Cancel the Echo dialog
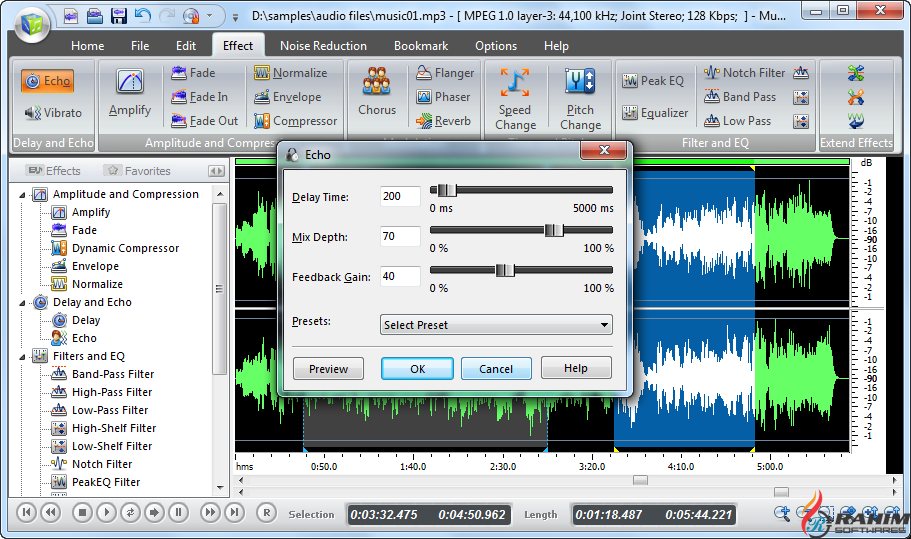This screenshot has height=539, width=911. tap(496, 369)
